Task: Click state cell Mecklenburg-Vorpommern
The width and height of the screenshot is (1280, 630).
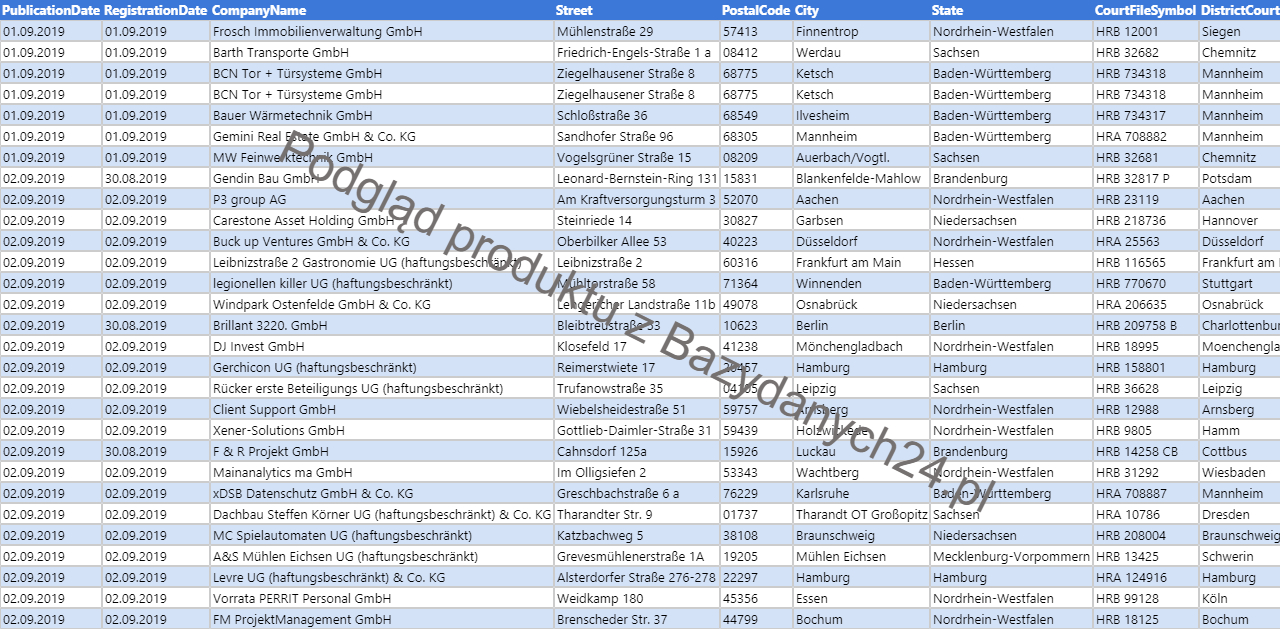Action: [x=1011, y=556]
